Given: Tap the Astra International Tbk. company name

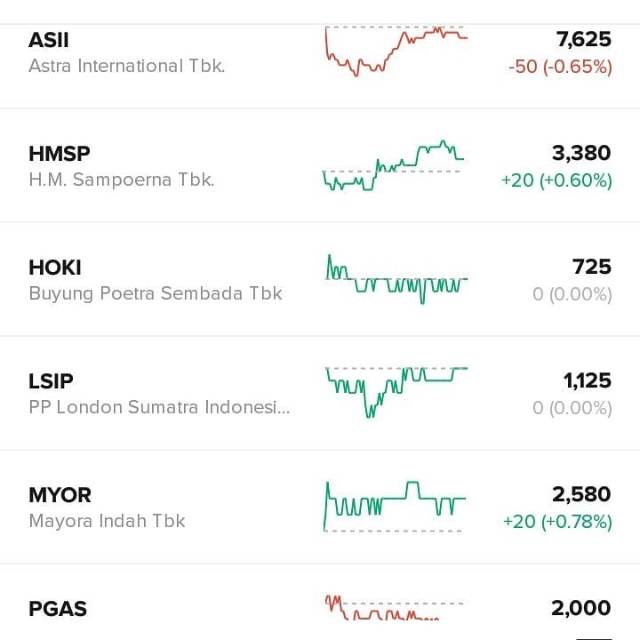Looking at the screenshot, I should click(127, 66).
